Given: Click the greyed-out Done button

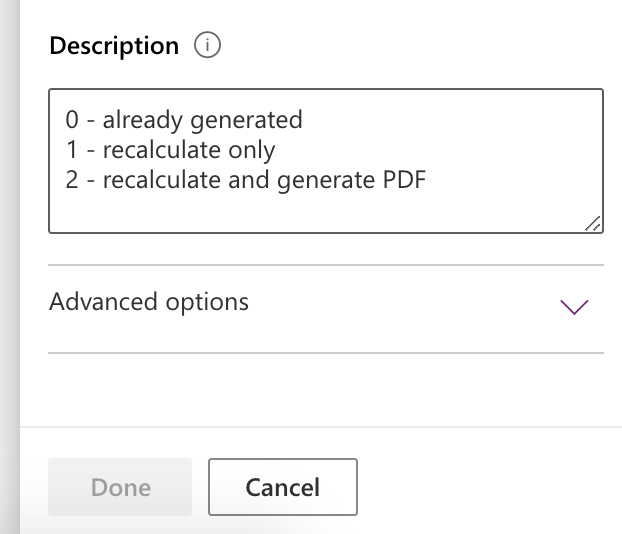Looking at the screenshot, I should (x=120, y=488).
